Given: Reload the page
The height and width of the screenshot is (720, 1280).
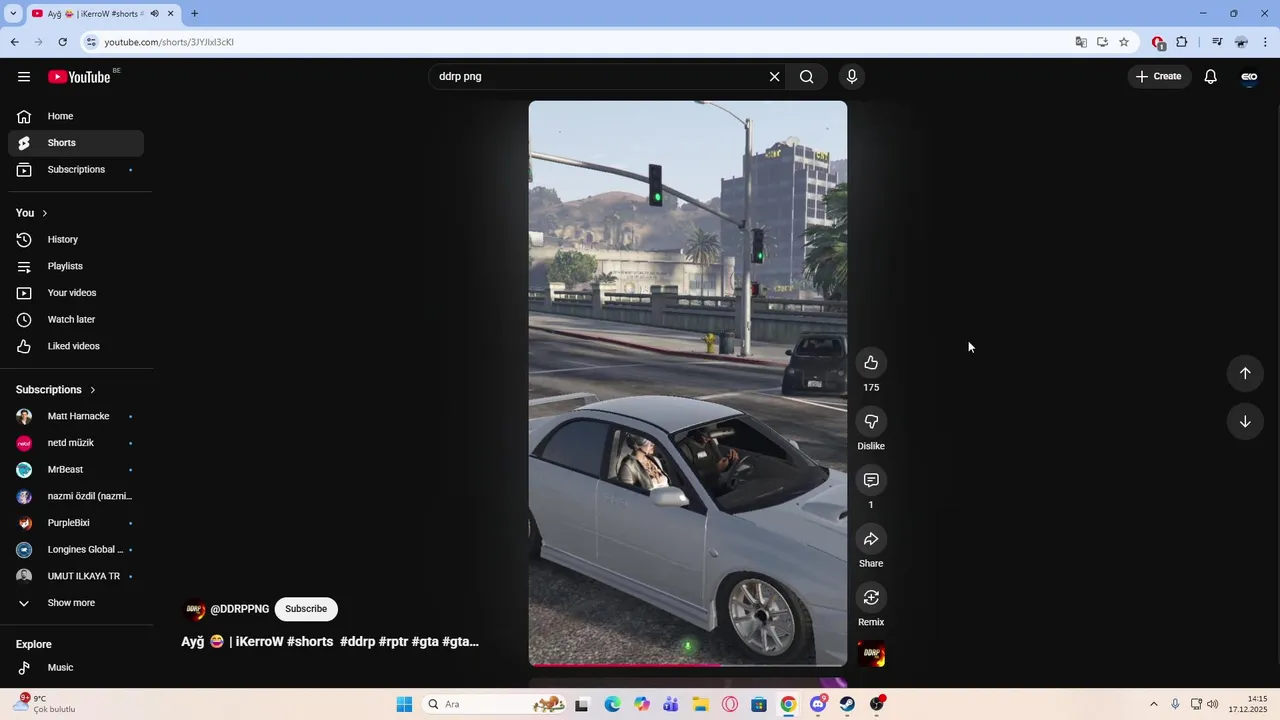Looking at the screenshot, I should click(x=62, y=42).
